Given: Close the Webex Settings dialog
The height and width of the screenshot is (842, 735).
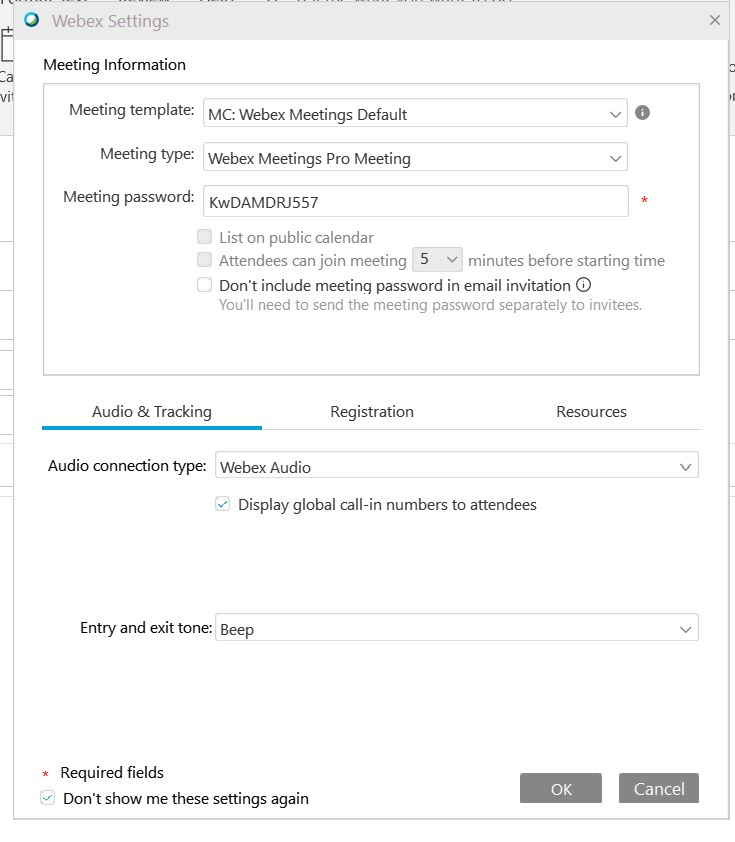Looking at the screenshot, I should (715, 20).
